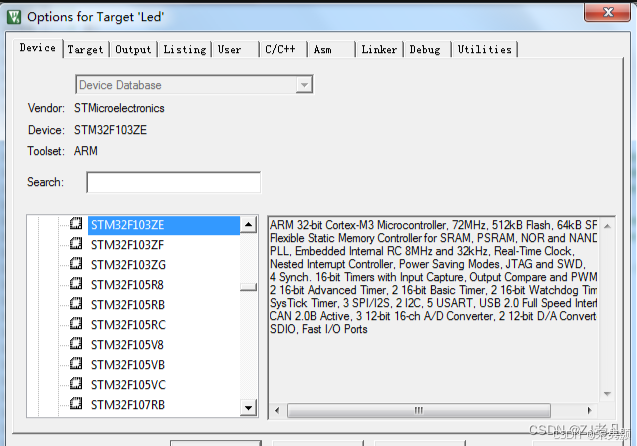The width and height of the screenshot is (637, 446).
Task: Click the ARM toolset value
Action: coord(86,151)
